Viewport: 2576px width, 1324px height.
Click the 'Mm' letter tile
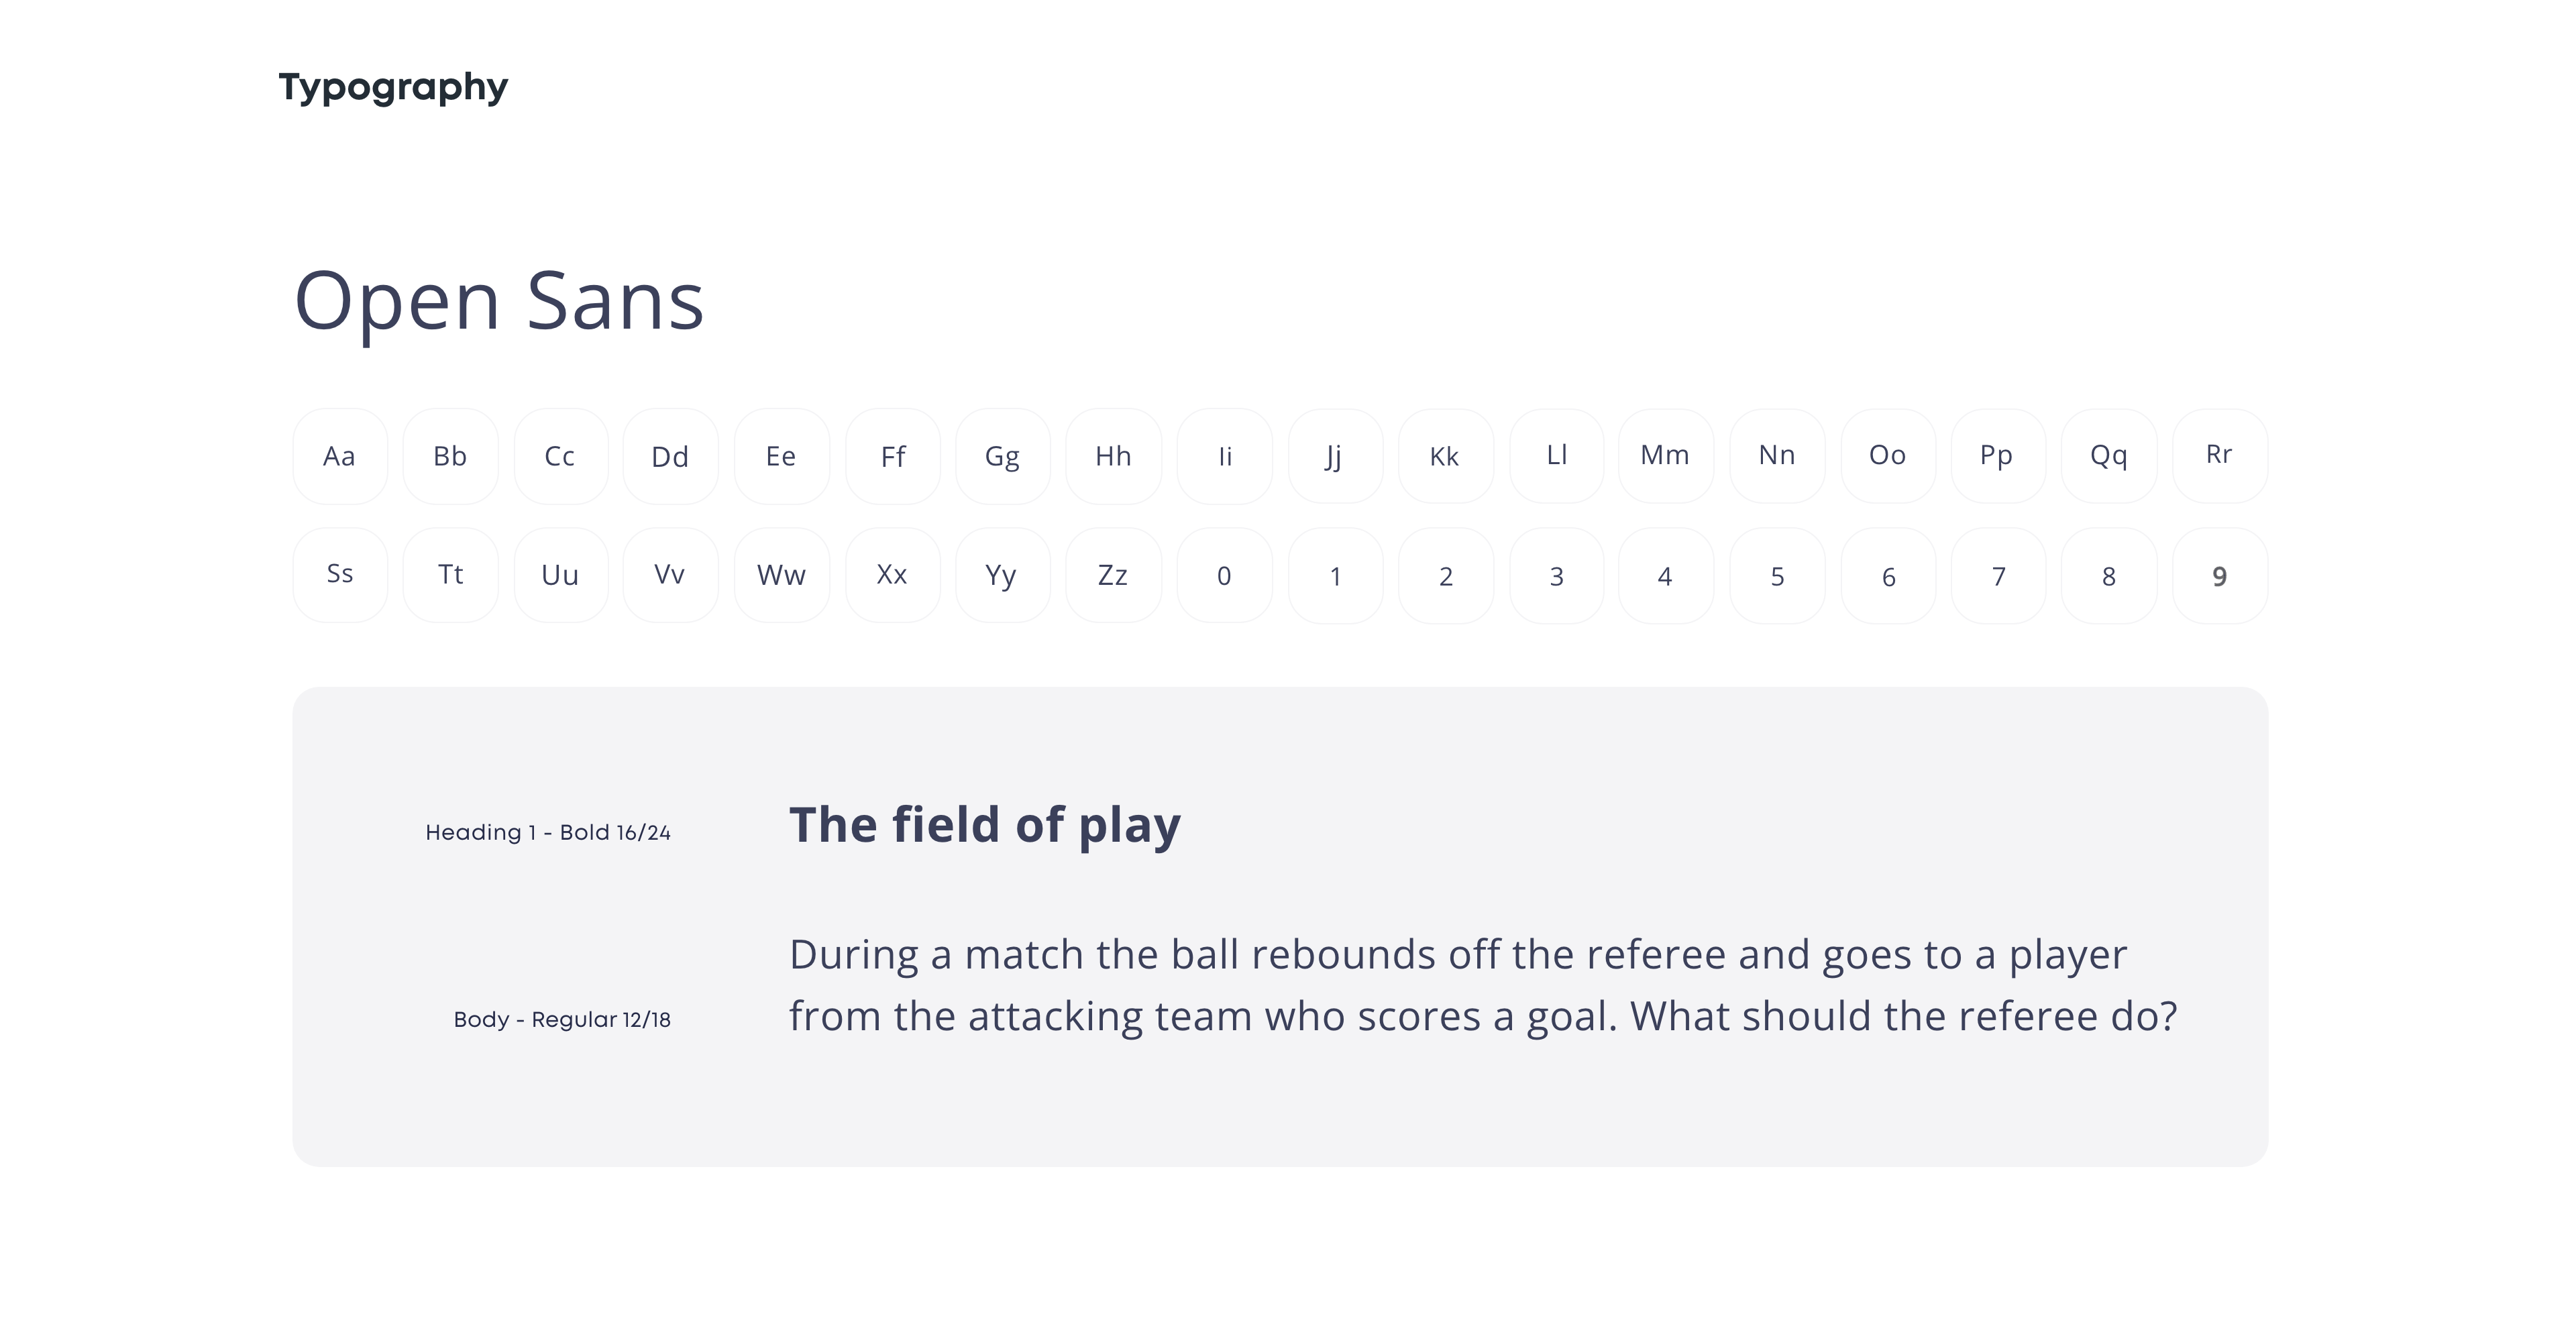pos(1665,456)
